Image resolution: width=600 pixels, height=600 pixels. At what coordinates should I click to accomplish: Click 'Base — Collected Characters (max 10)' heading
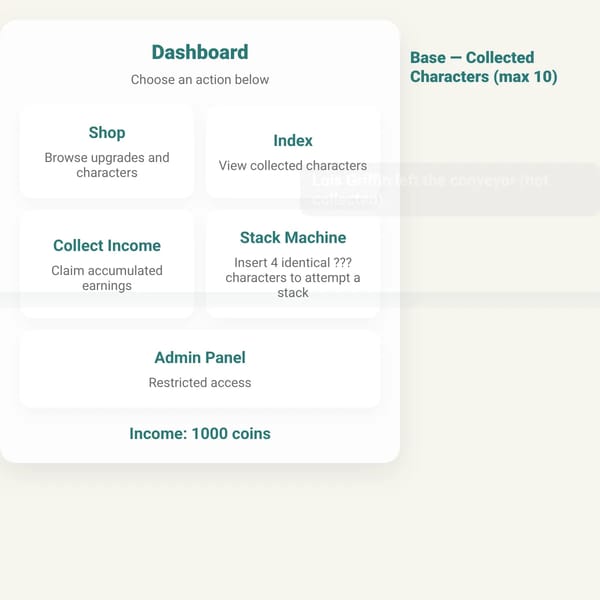(484, 67)
